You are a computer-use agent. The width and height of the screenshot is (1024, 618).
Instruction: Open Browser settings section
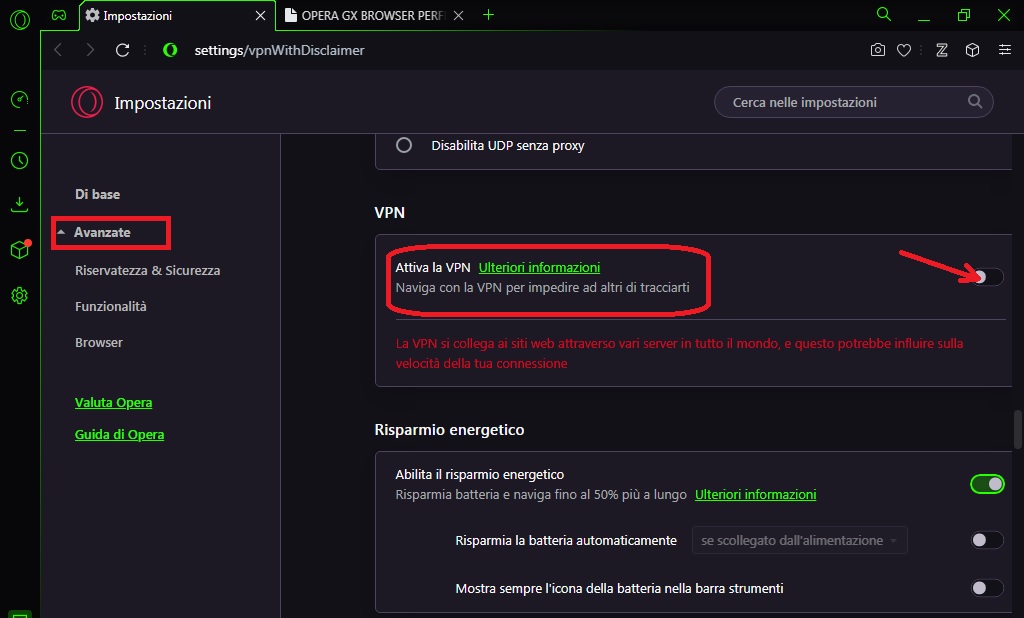point(99,342)
